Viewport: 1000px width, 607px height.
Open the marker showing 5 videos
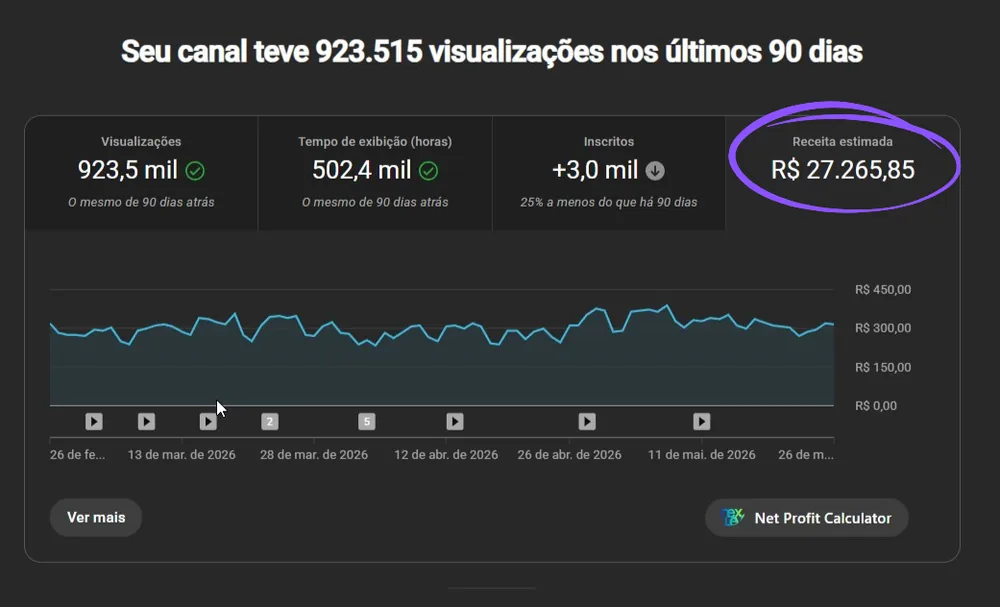tap(367, 421)
